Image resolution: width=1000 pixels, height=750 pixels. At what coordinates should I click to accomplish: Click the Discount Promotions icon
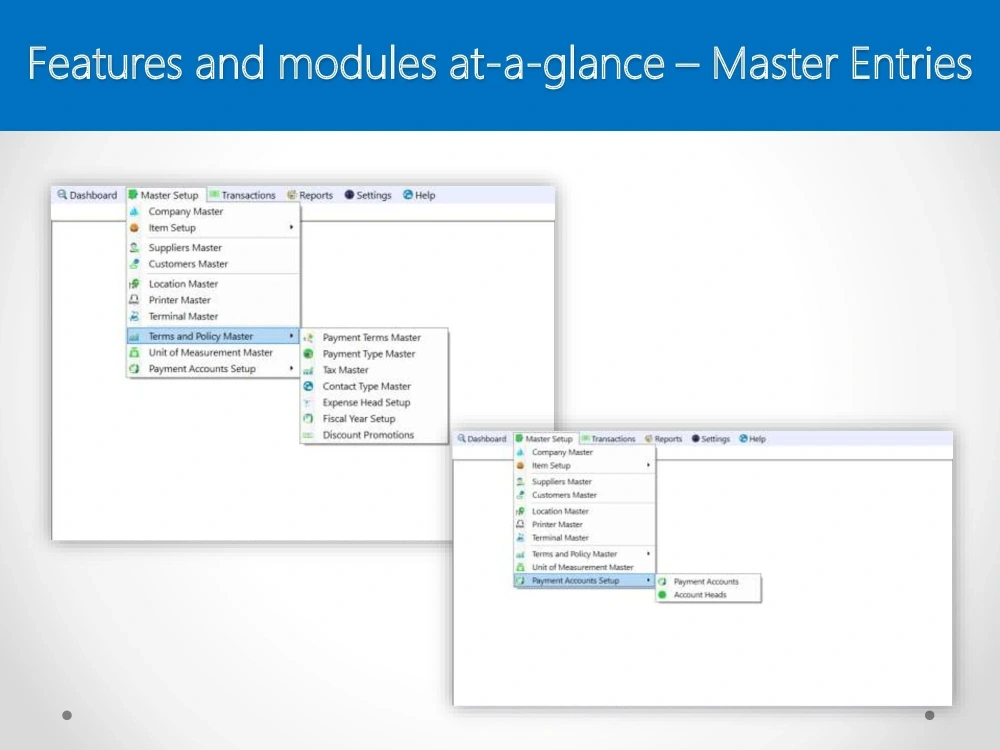308,435
